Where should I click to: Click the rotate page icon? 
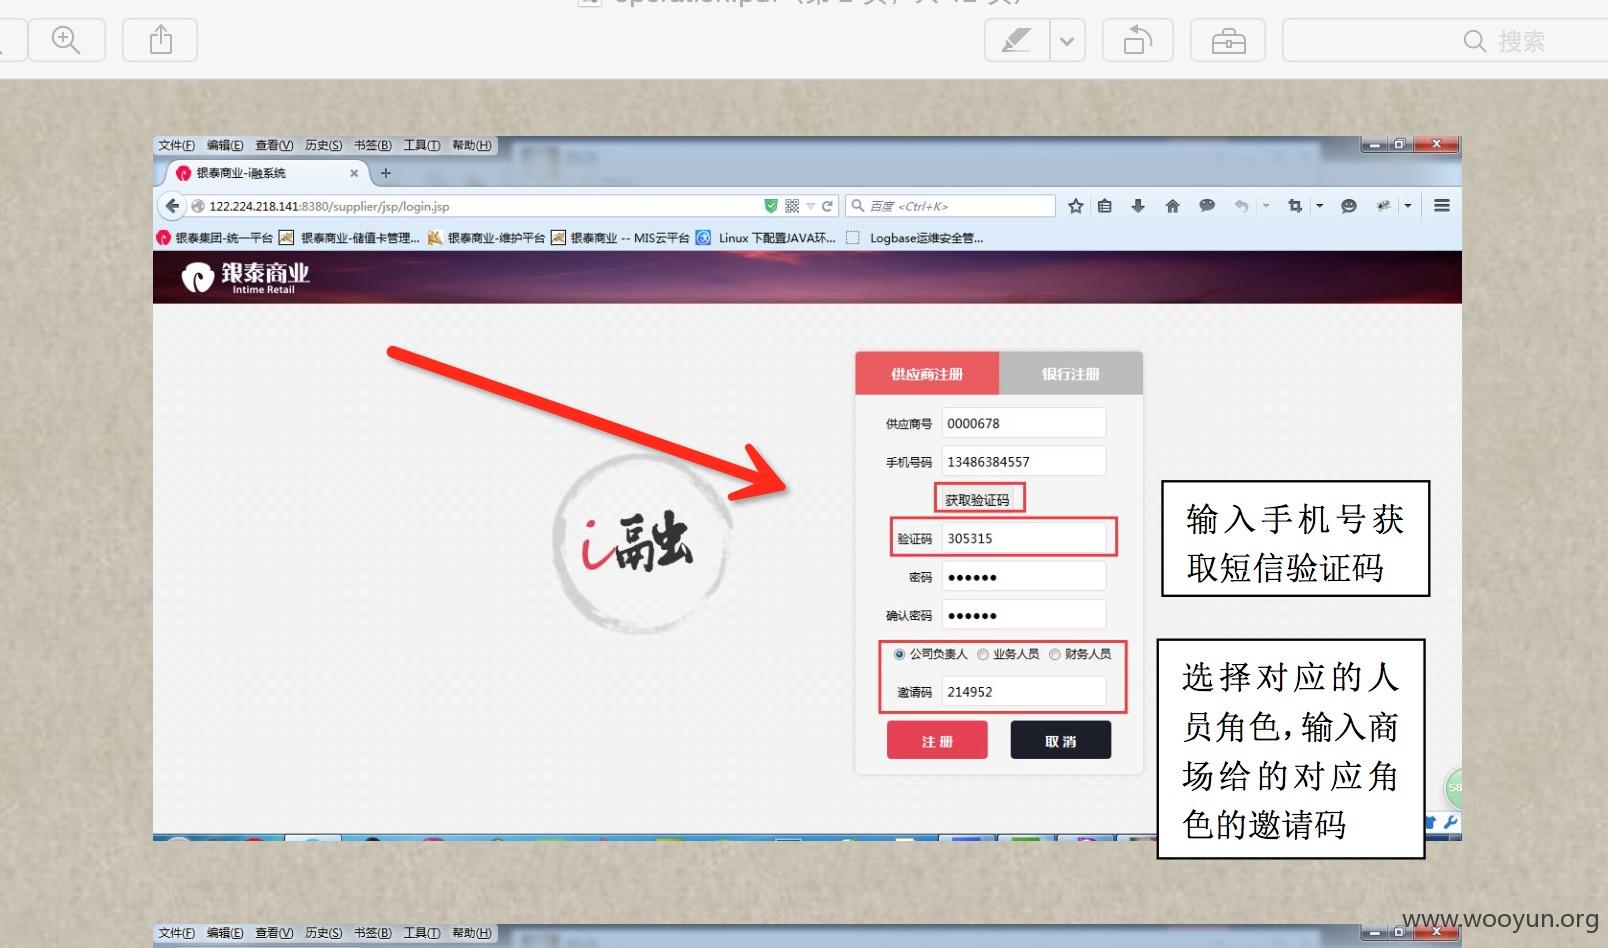(1138, 41)
